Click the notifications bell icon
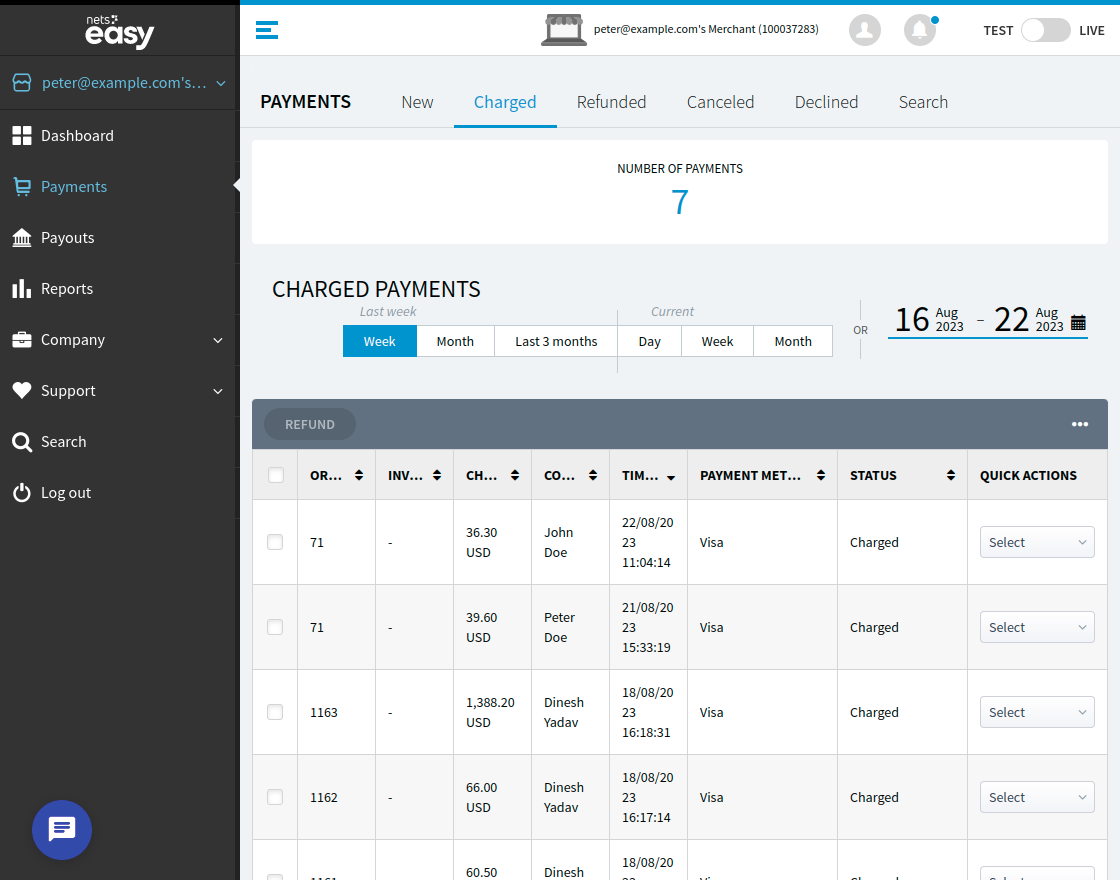 (919, 30)
